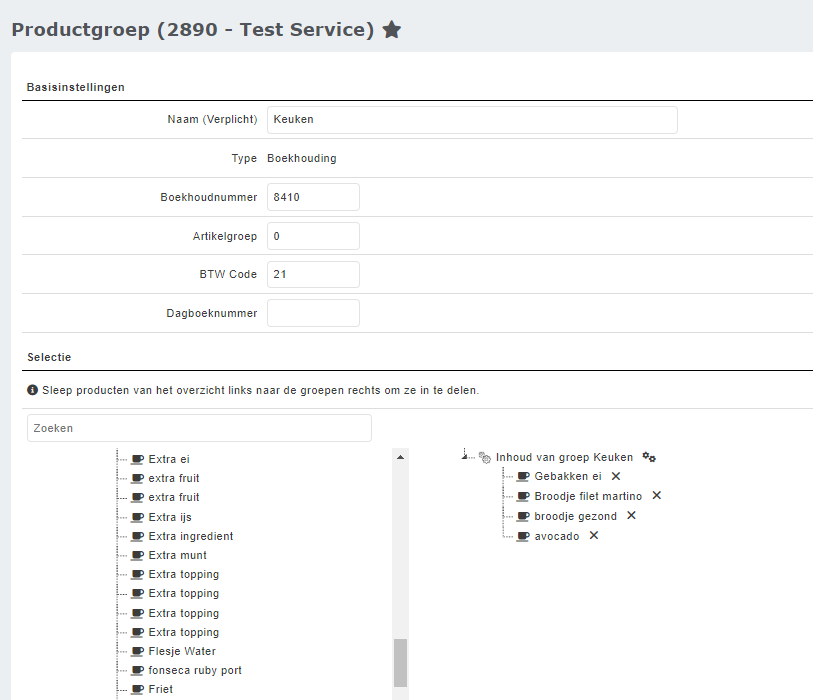Click the empty Dagboeknummer field
The width and height of the screenshot is (813, 700).
(x=313, y=313)
